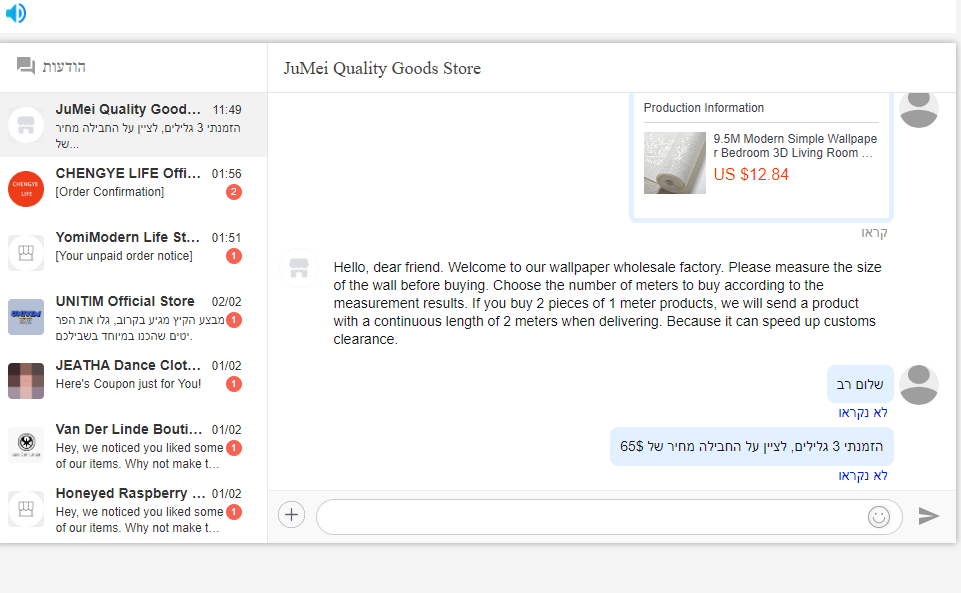Focus the message text input field
Screen dimensions: 961x593
pos(590,516)
